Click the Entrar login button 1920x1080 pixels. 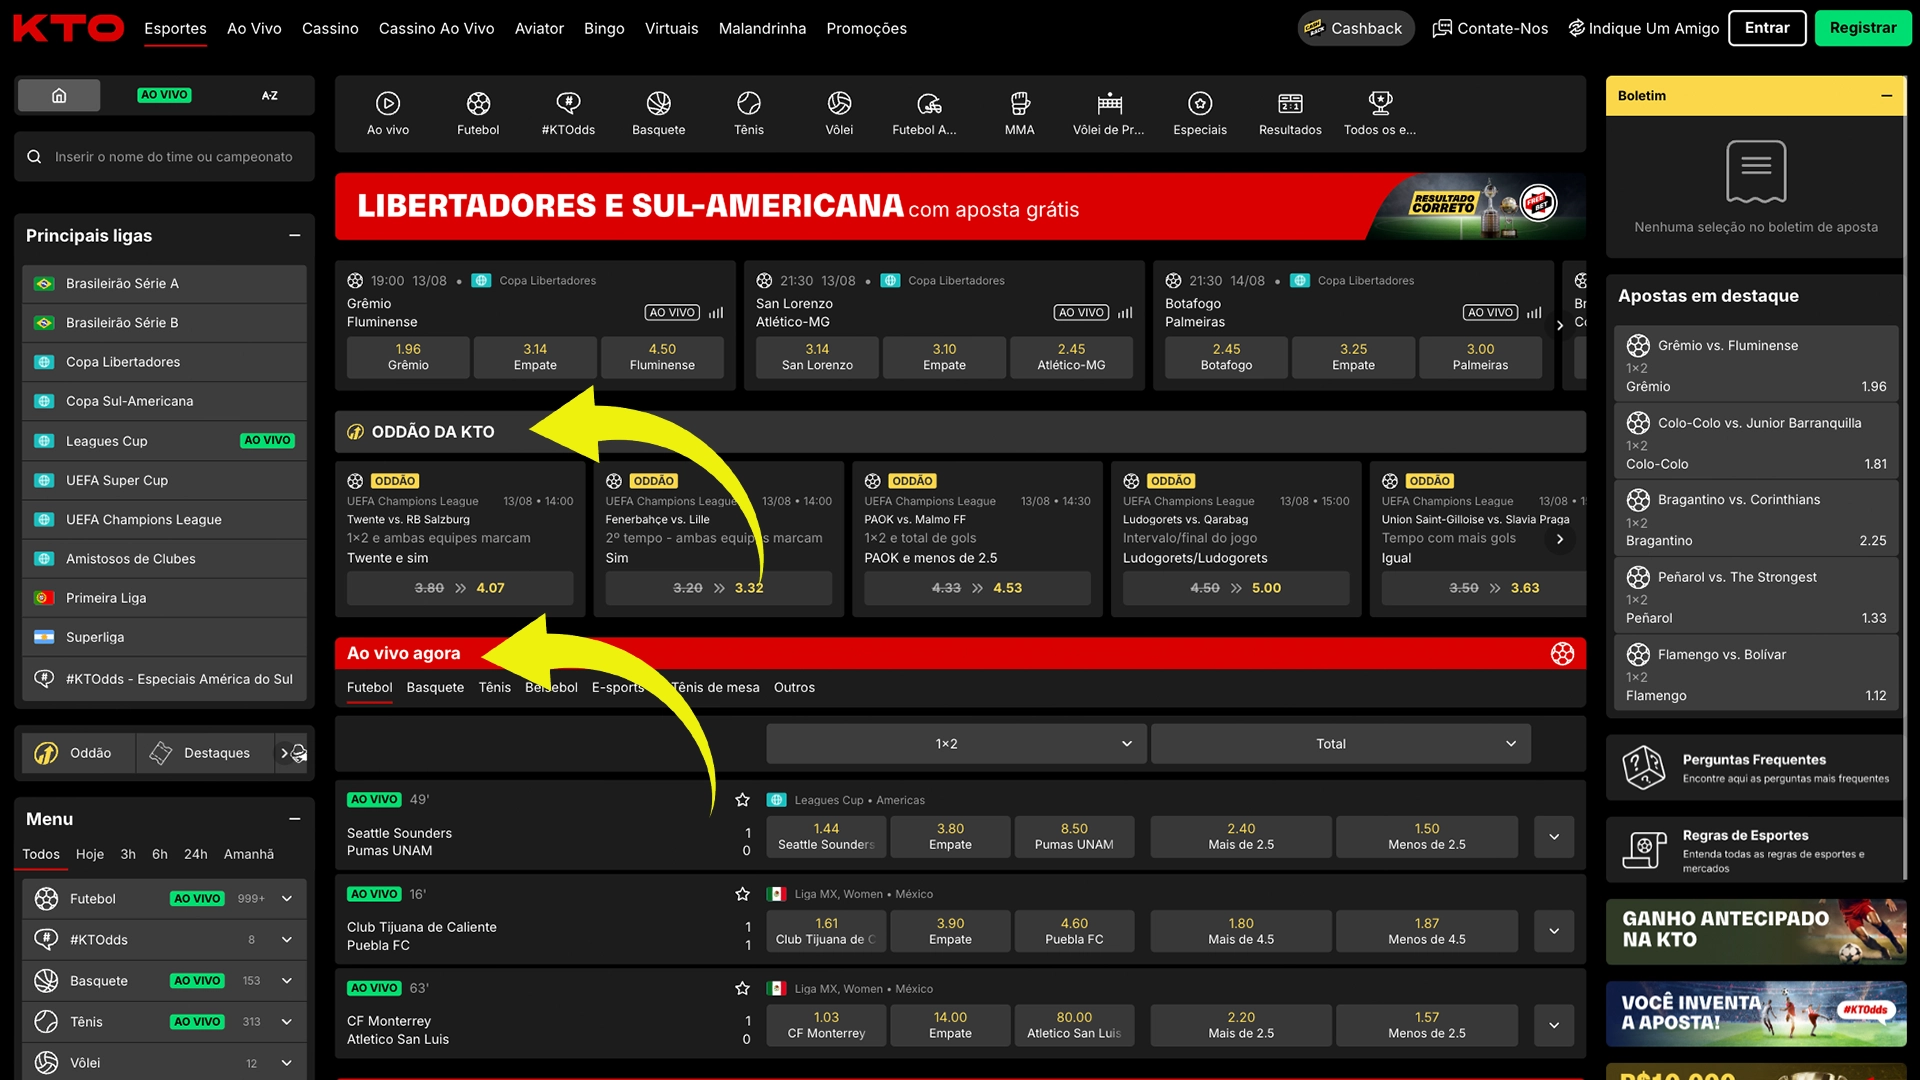[1767, 28]
